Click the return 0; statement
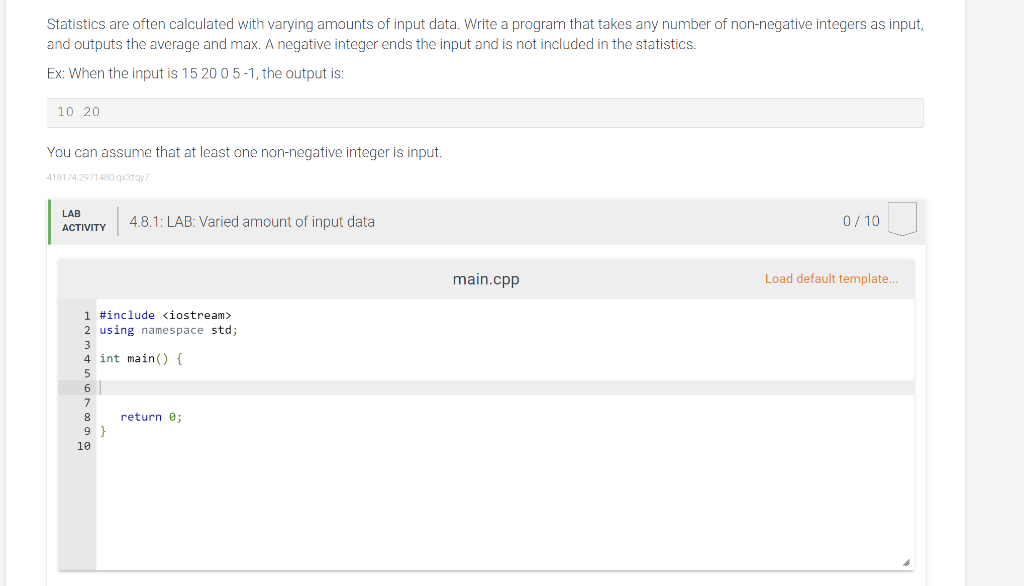 coord(151,417)
